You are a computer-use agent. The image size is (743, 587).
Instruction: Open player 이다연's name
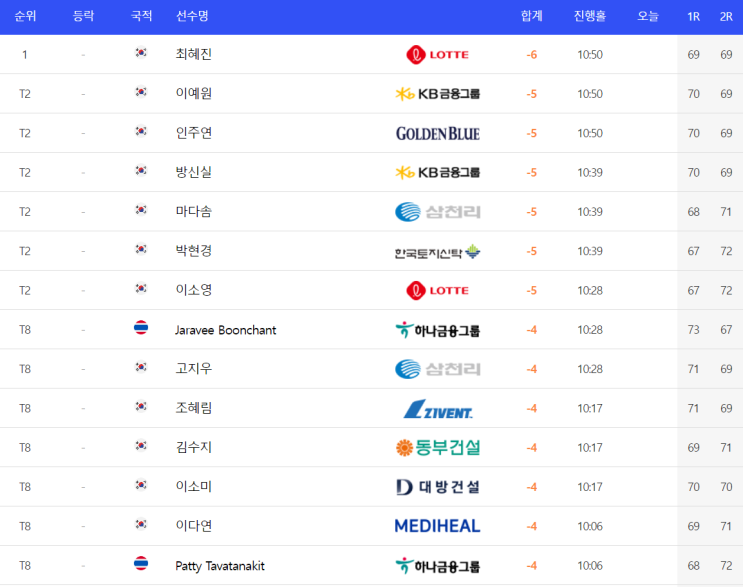[193, 526]
